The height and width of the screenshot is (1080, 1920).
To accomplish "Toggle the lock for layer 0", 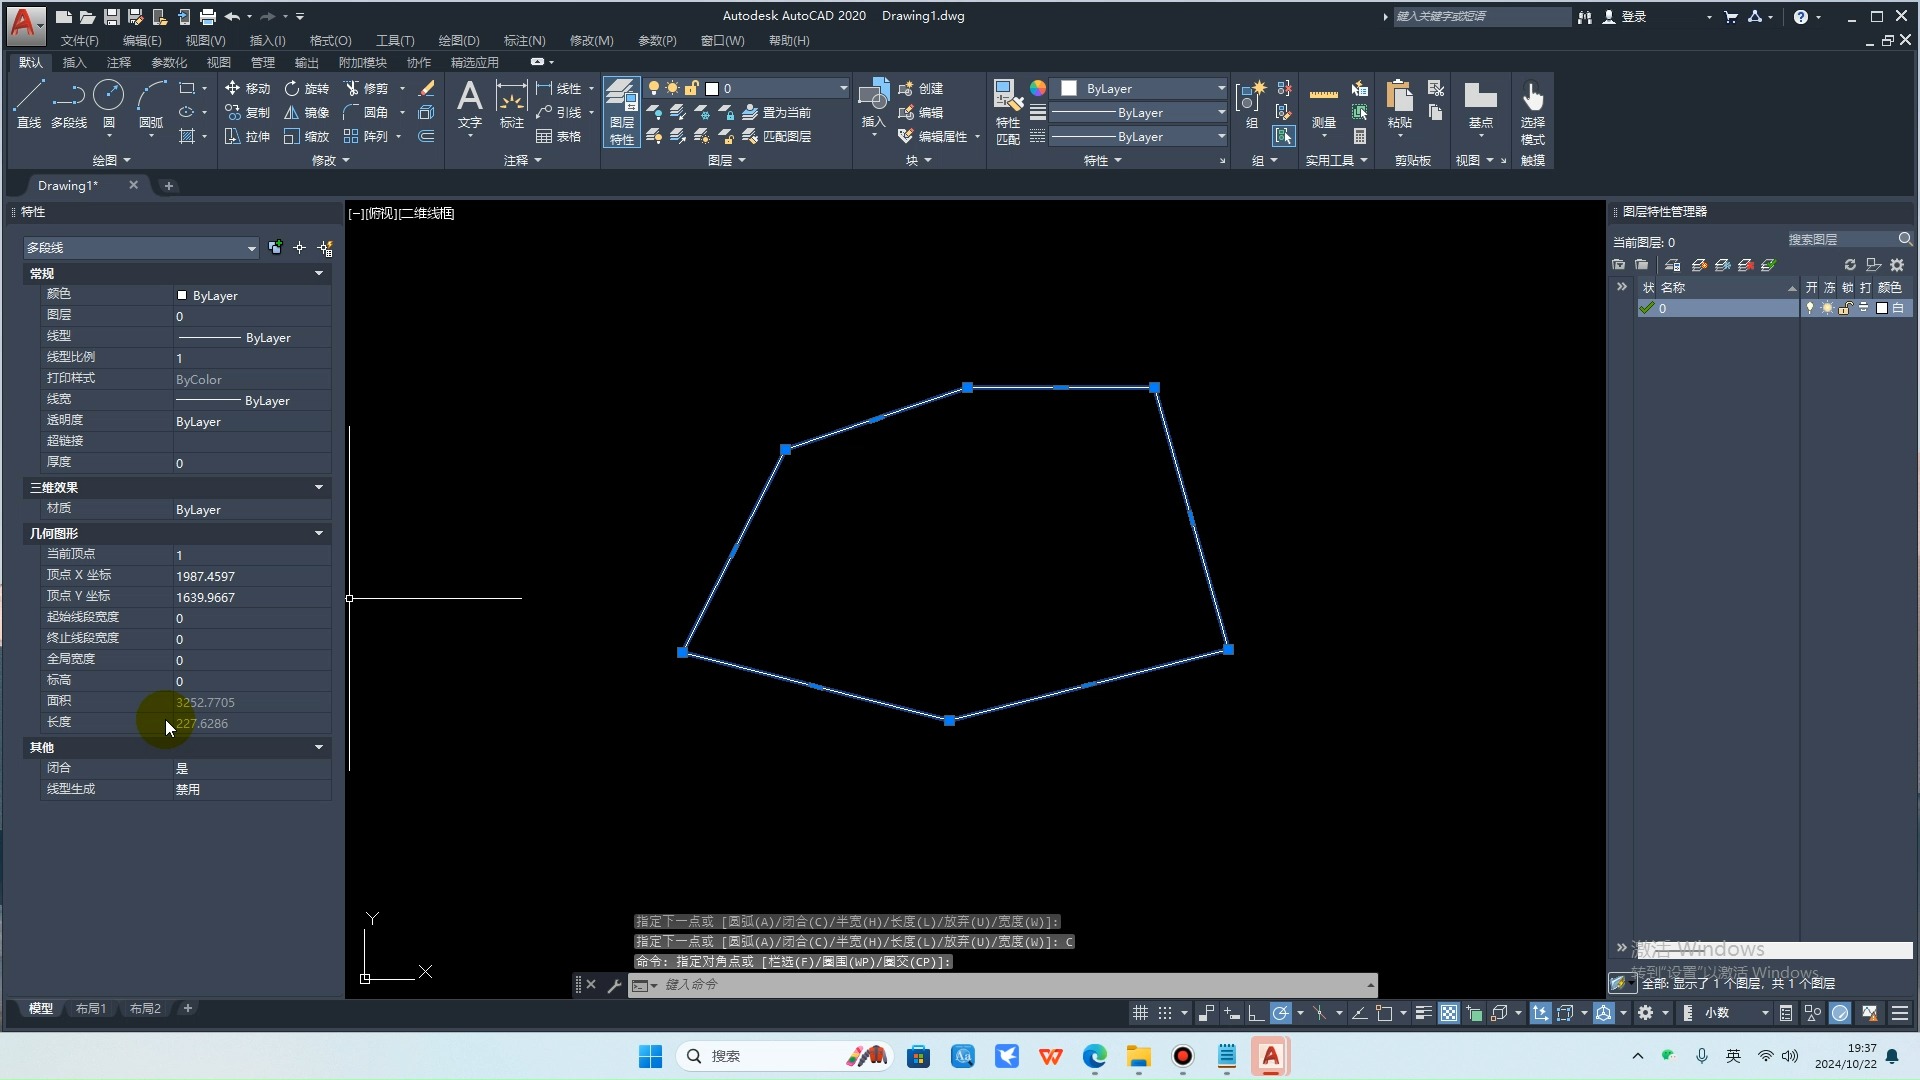I will (1845, 309).
